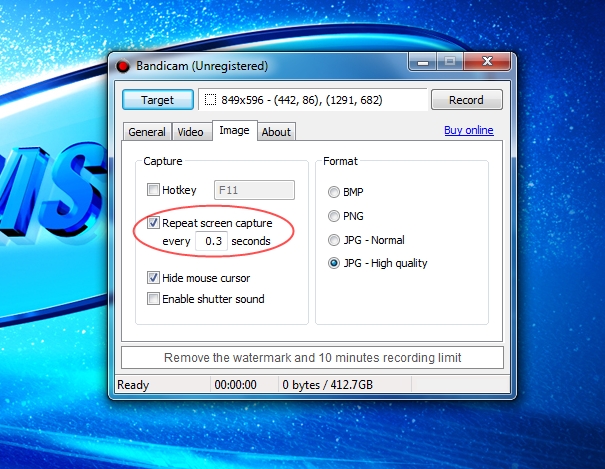Uncheck Repeat screen capture checkbox
605x469 pixels.
click(153, 223)
